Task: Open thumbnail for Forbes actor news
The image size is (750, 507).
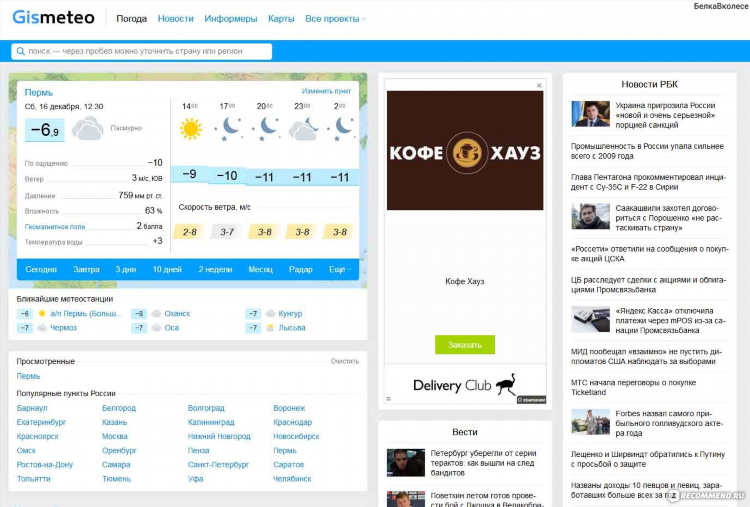Action: tap(590, 421)
